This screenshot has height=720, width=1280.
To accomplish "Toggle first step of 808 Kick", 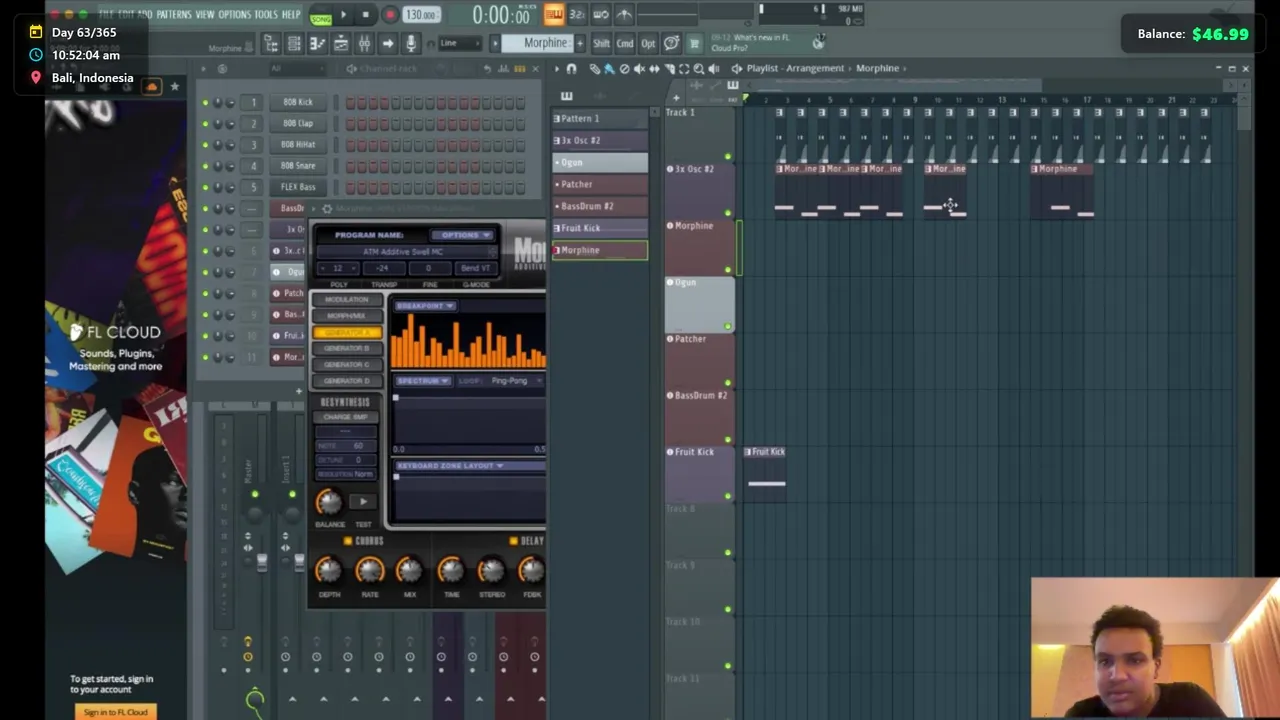I will 351,102.
